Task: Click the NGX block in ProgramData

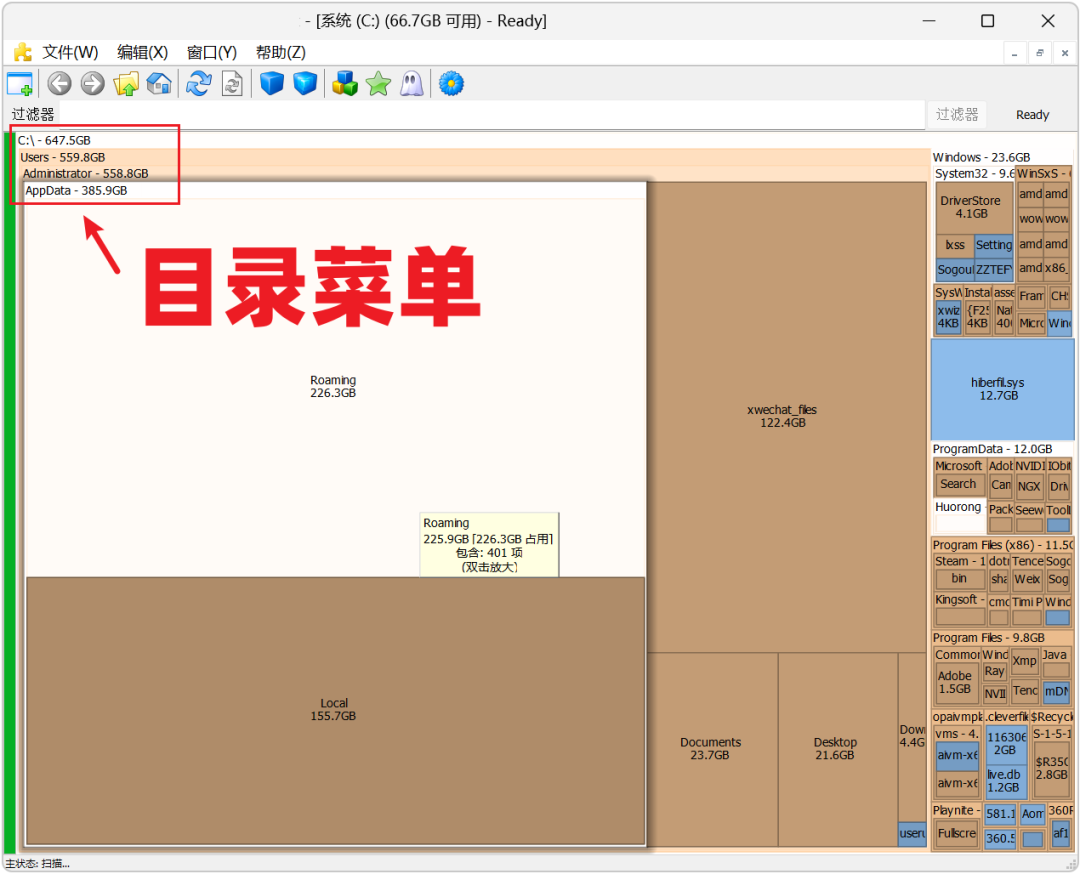Action: point(1029,486)
